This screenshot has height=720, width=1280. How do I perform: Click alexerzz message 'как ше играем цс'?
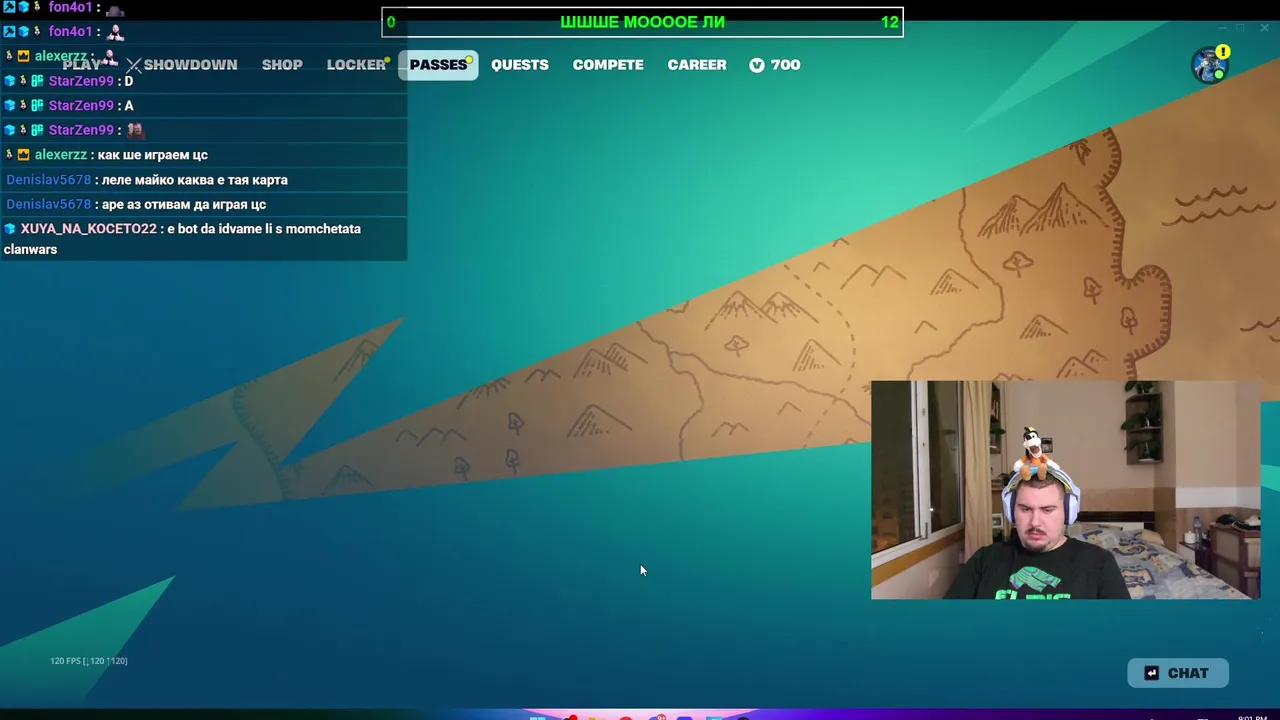click(153, 155)
